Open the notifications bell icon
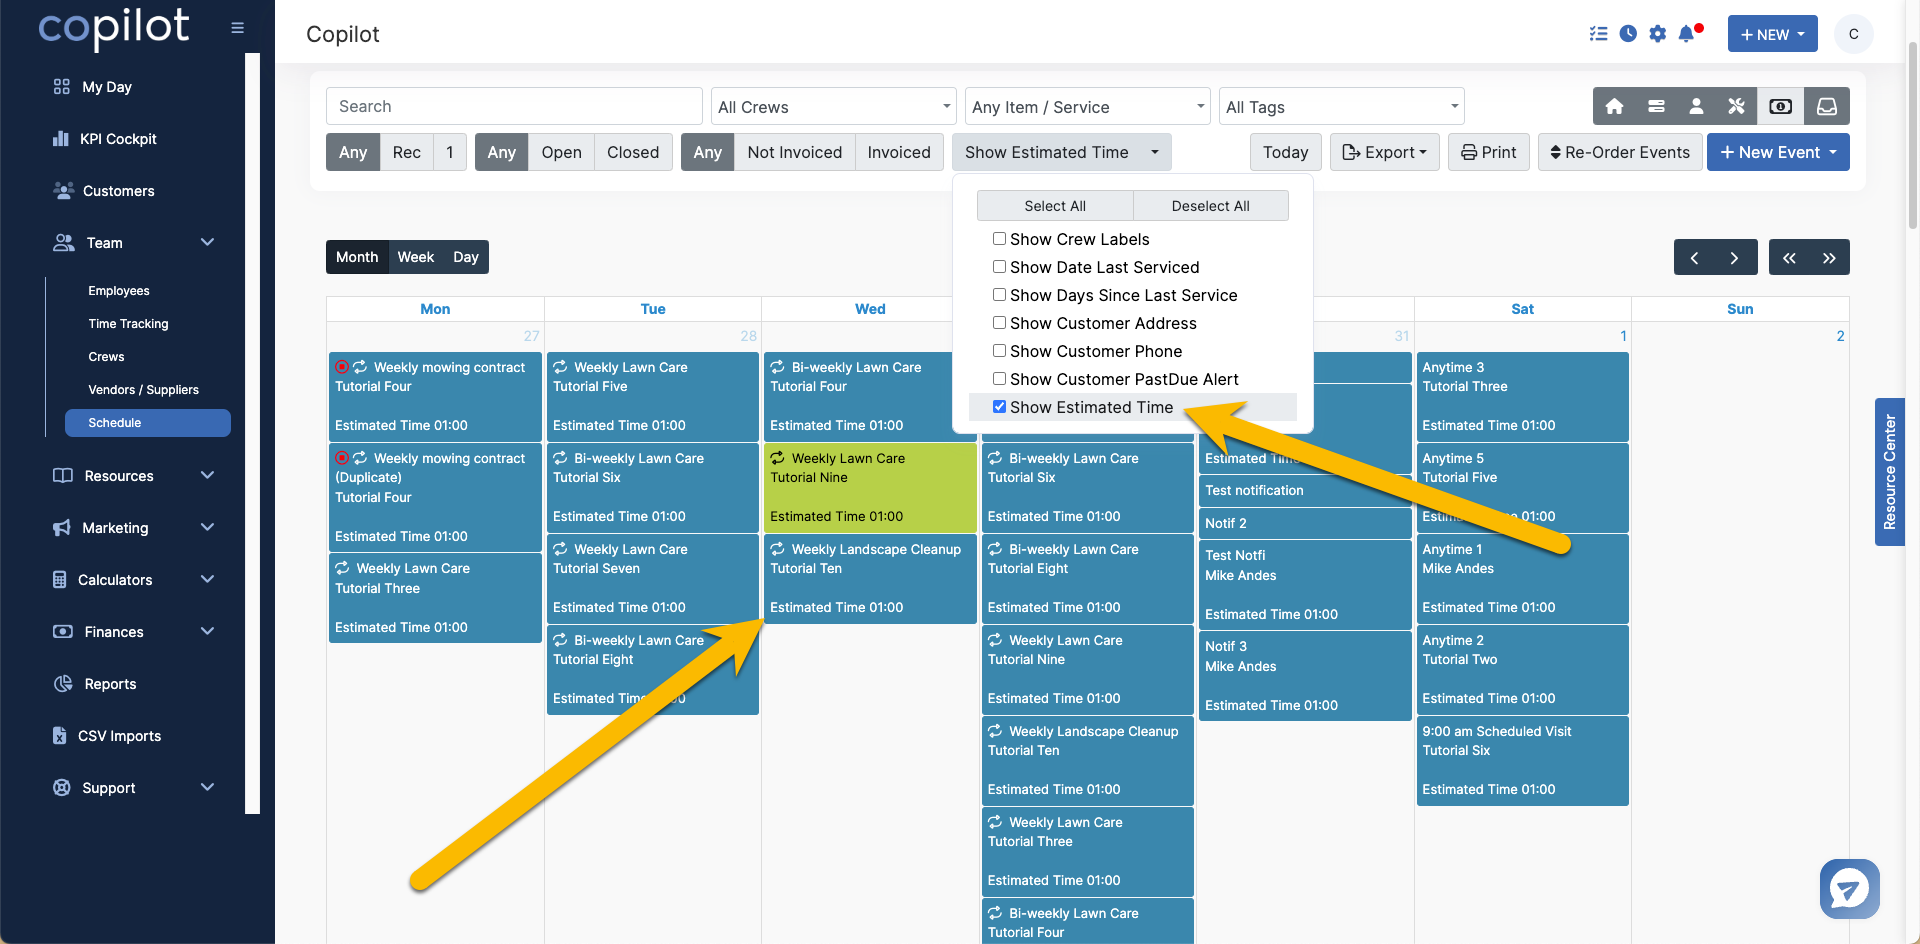The height and width of the screenshot is (944, 1920). [x=1688, y=33]
